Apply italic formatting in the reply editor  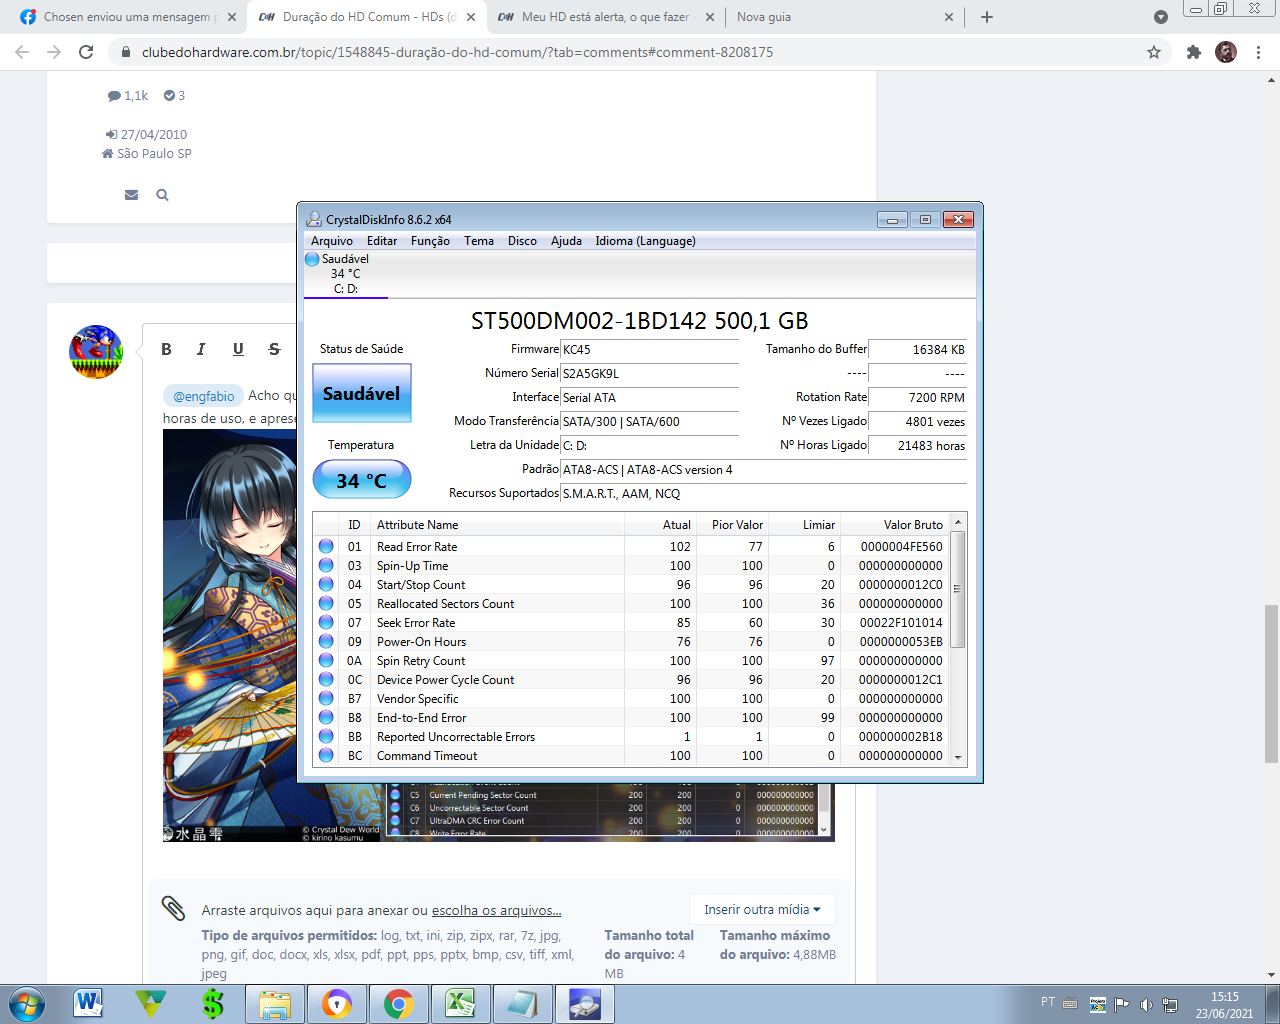coord(201,349)
